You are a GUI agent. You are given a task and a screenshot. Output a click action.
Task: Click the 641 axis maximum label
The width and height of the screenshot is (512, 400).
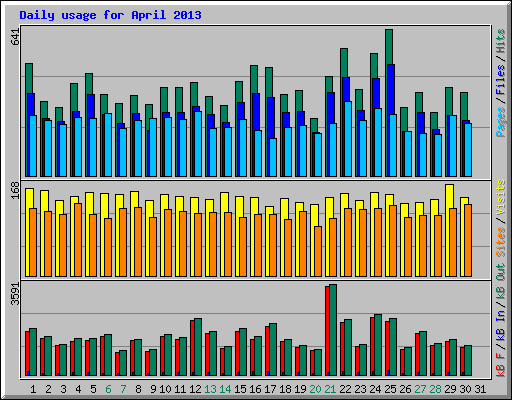(x=15, y=37)
